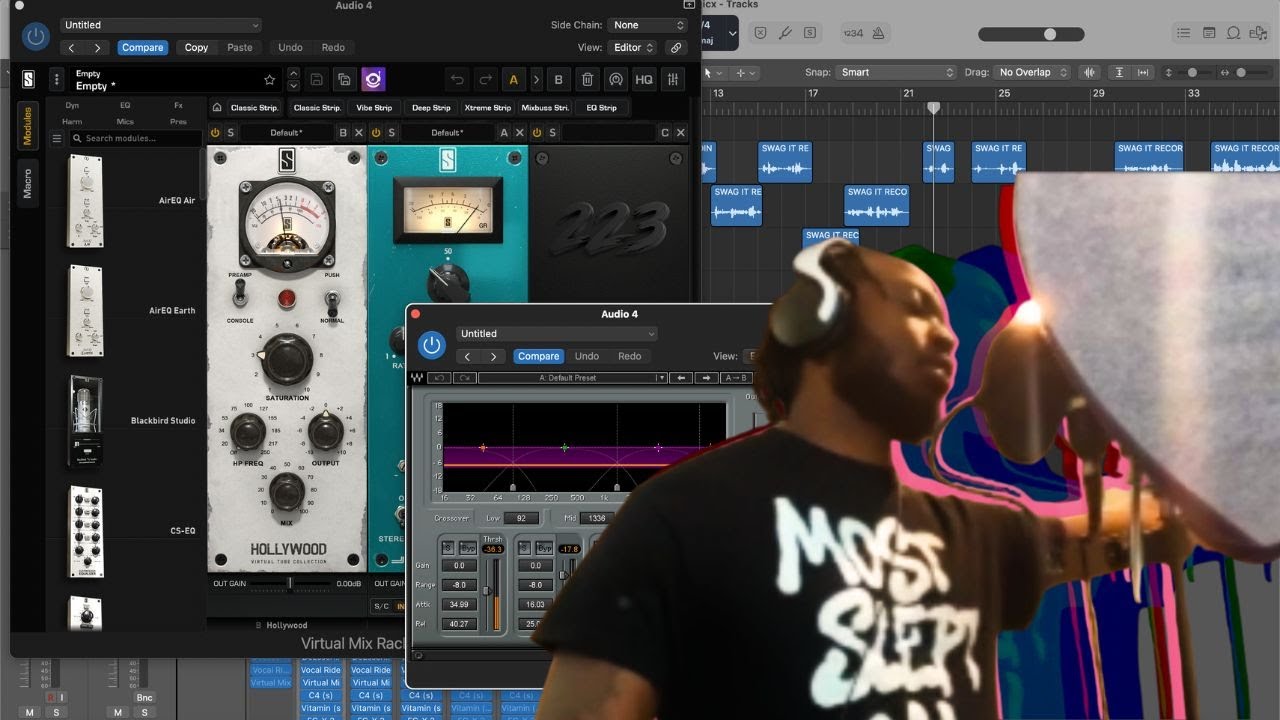Screen dimensions: 1280x720
Task: Click home icon in strip bar
Action: 217,107
